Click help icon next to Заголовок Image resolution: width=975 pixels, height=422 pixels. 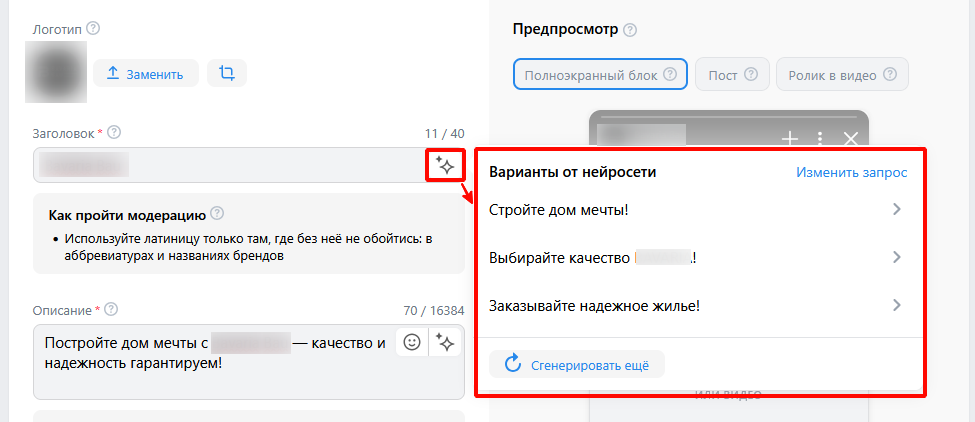(114, 133)
